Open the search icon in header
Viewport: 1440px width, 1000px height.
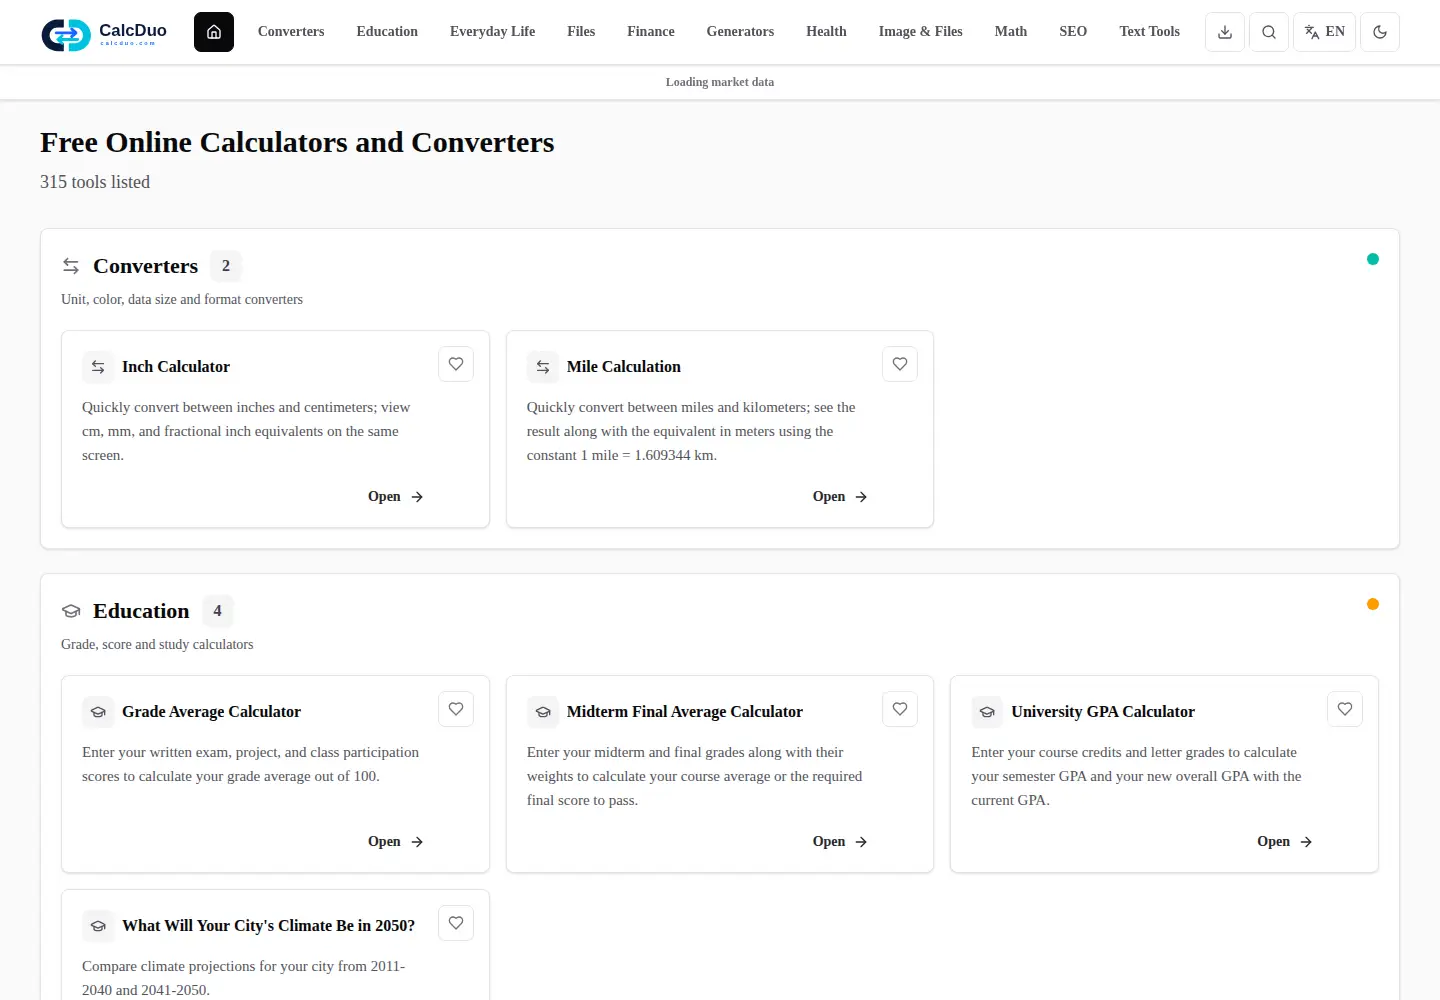1269,32
